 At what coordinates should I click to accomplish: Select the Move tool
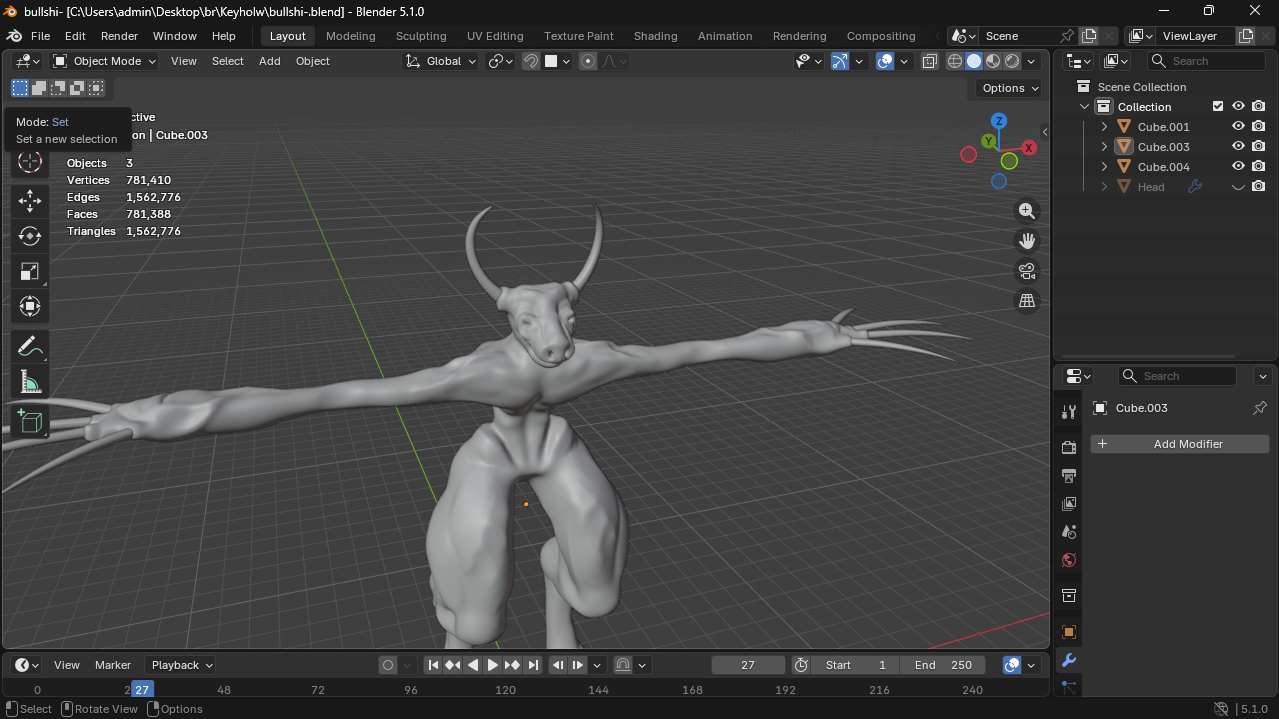click(30, 201)
